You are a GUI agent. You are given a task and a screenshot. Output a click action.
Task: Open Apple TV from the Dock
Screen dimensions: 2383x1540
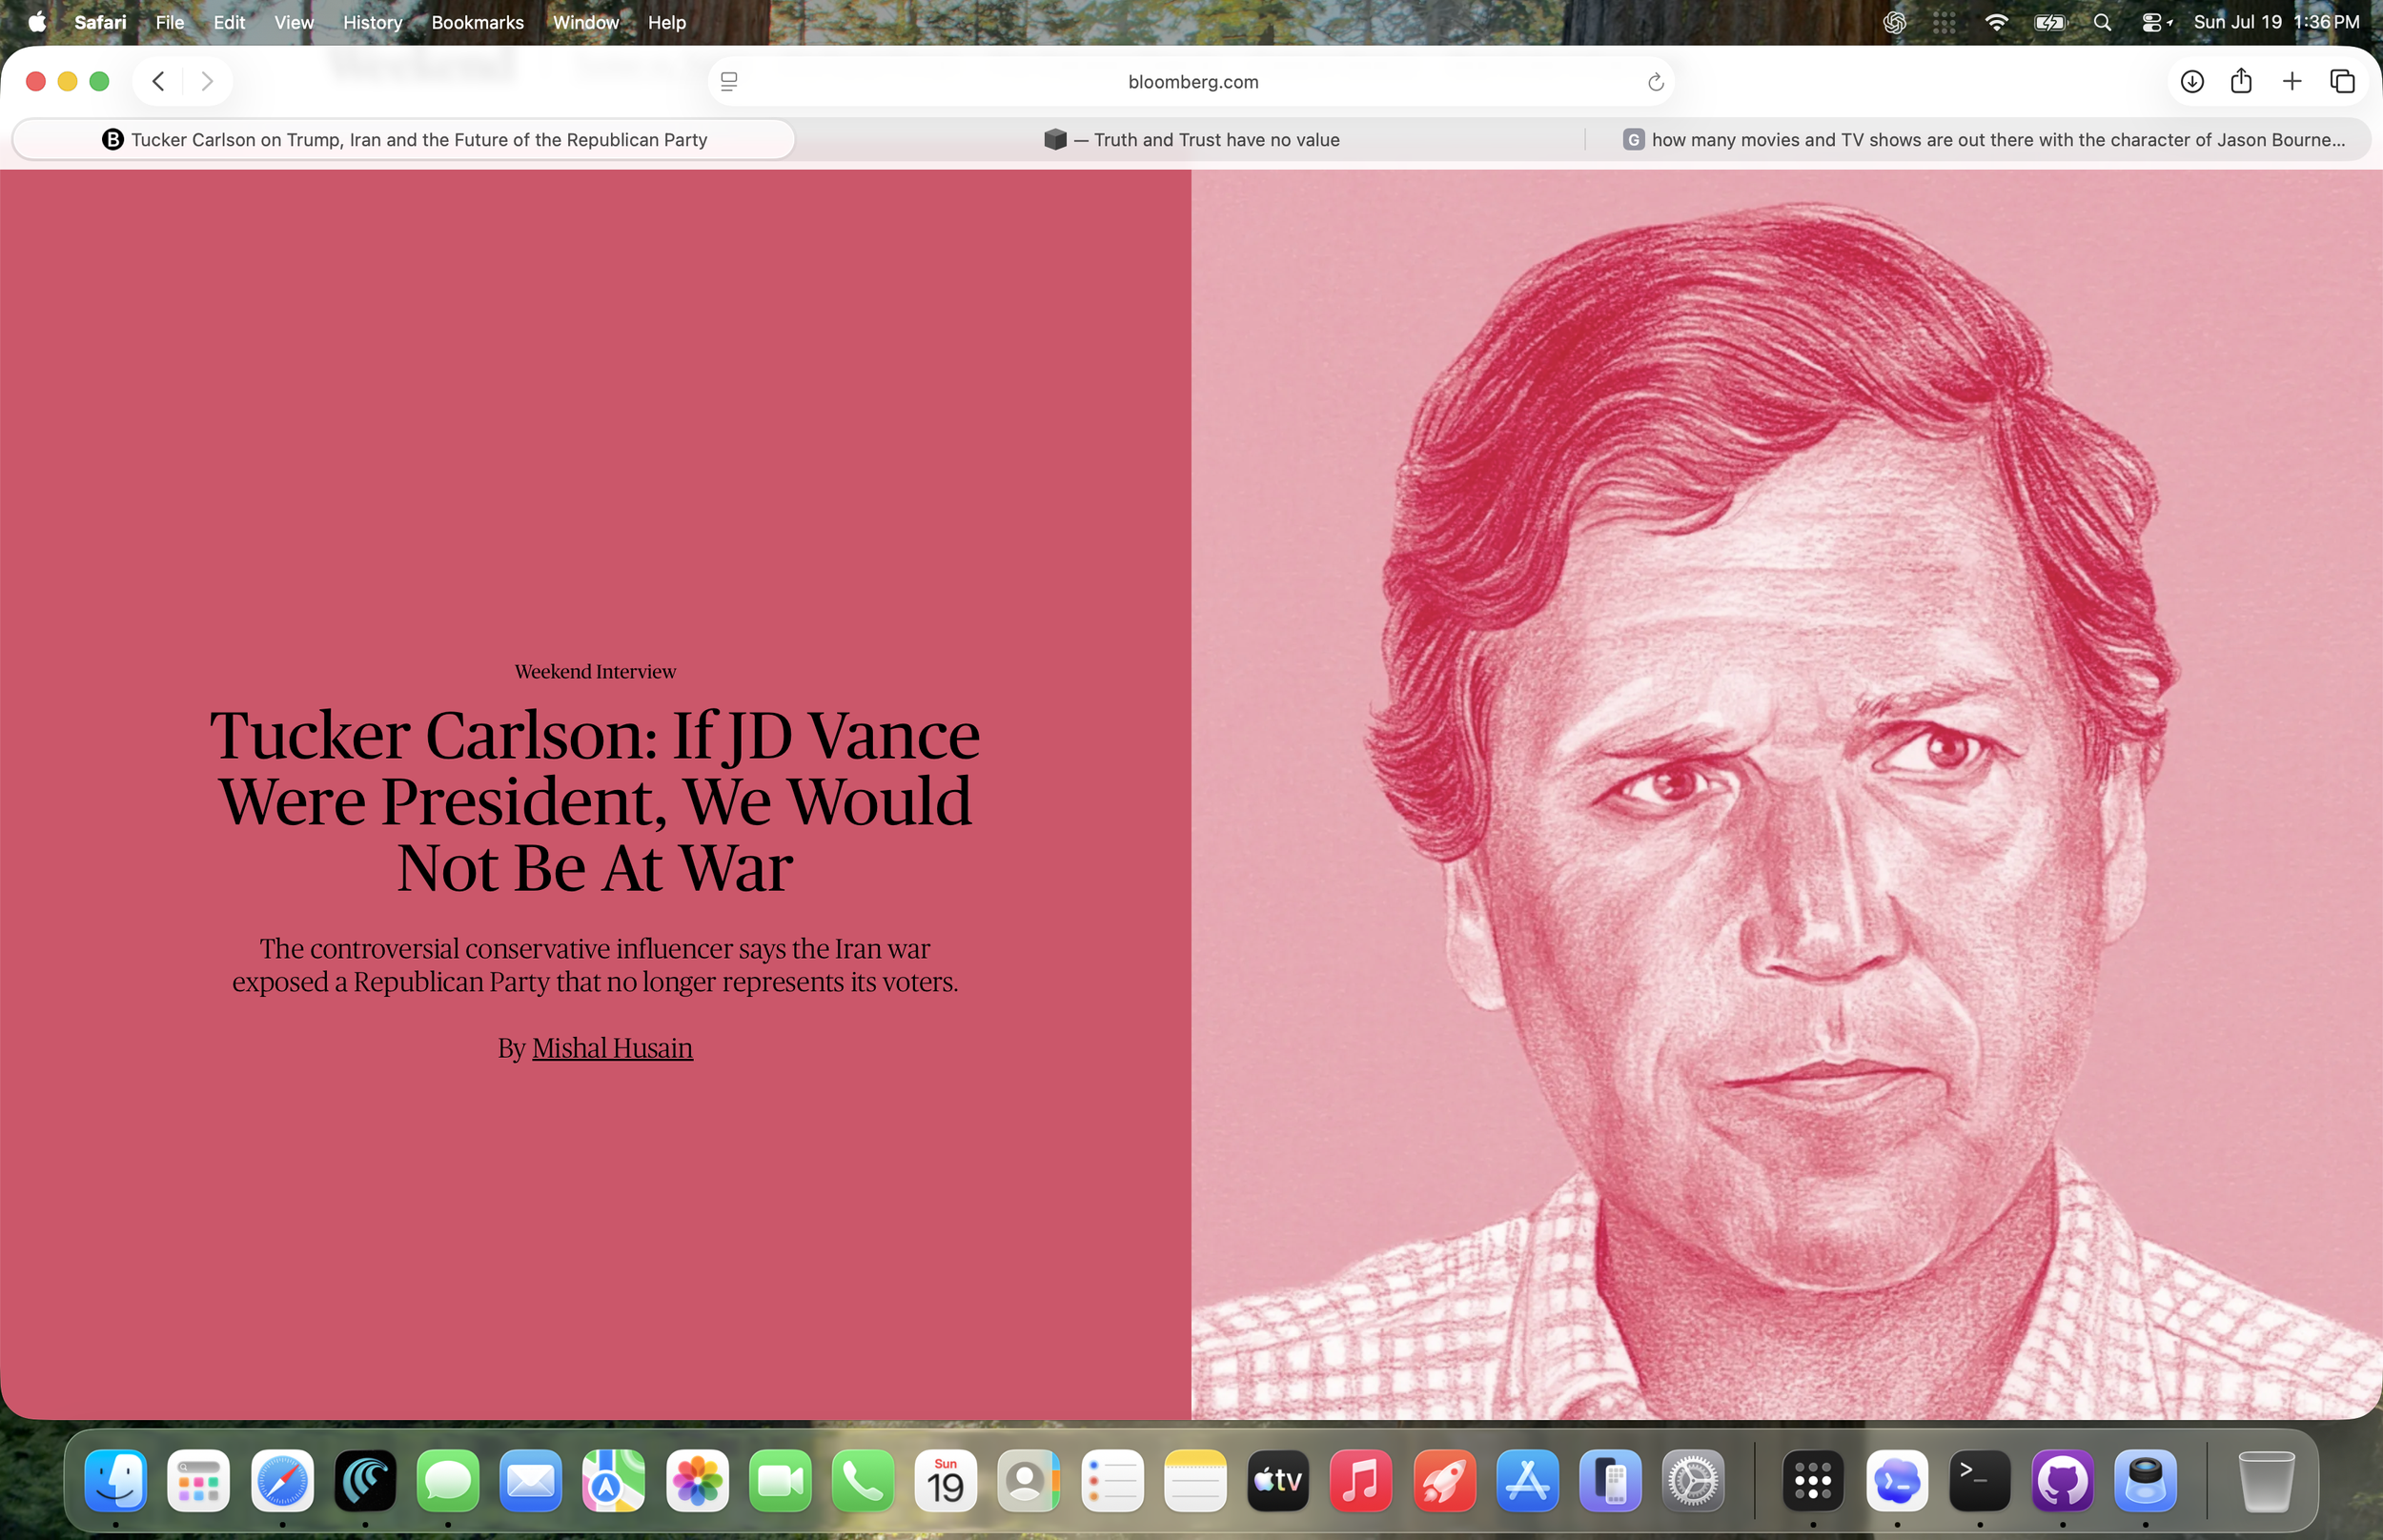1278,1481
